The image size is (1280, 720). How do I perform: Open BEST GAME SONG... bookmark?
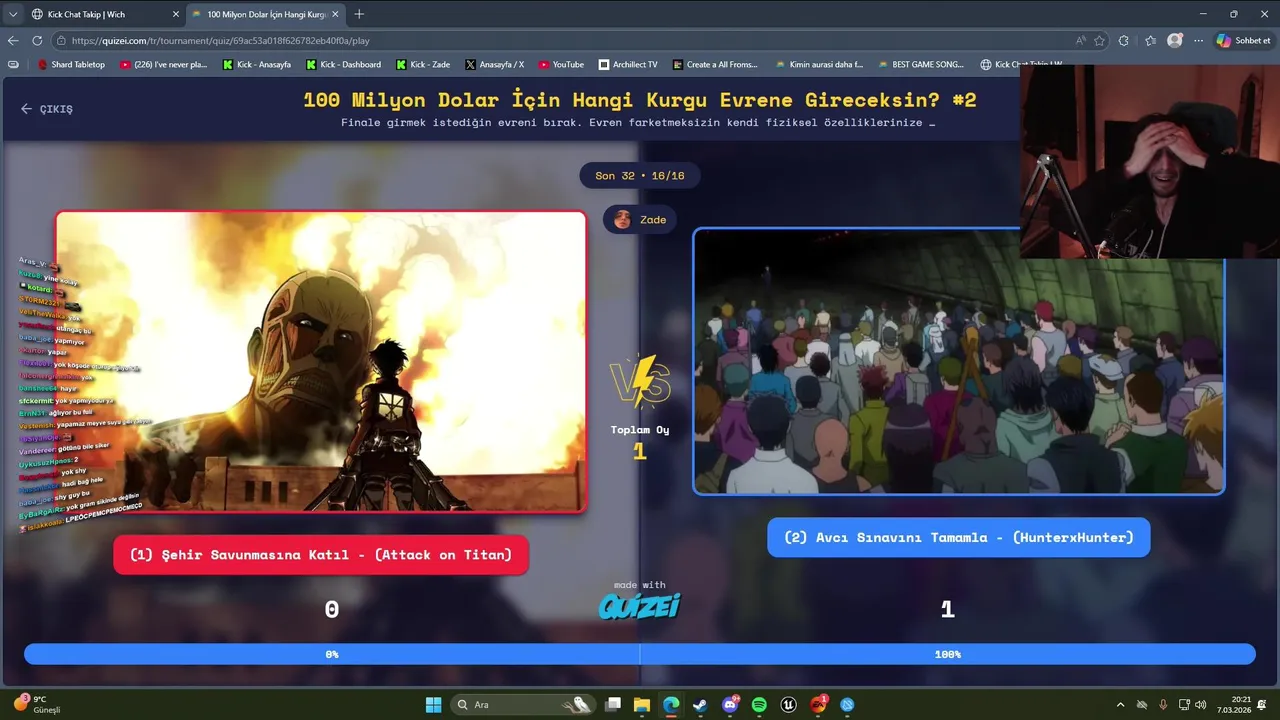(x=921, y=64)
